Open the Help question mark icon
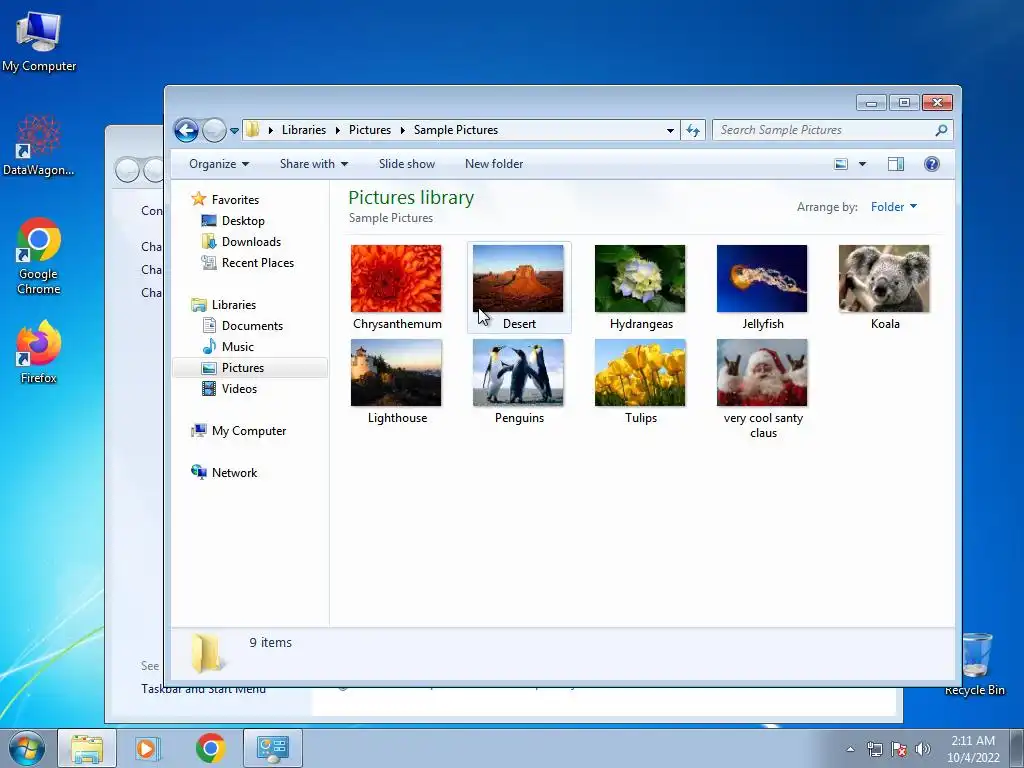Screen dimensions: 1024x768 tap(932, 164)
